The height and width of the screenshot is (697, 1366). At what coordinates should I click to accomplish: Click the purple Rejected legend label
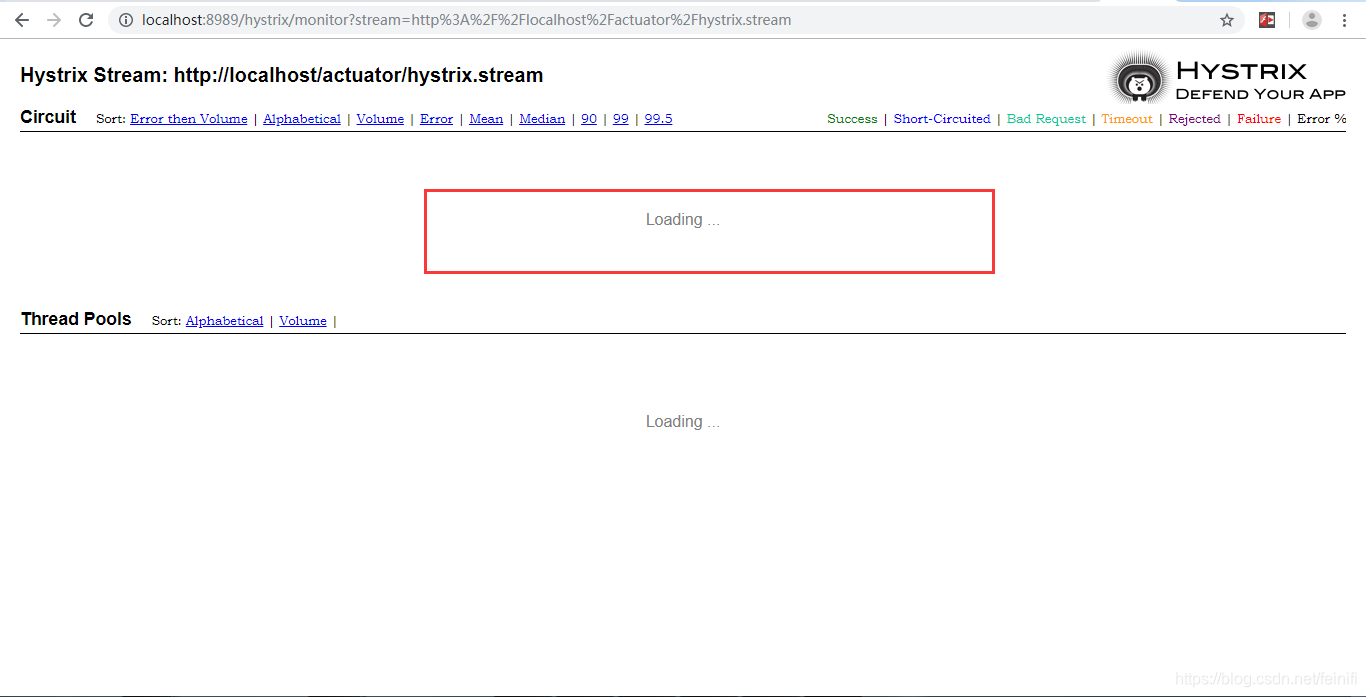coord(1195,119)
